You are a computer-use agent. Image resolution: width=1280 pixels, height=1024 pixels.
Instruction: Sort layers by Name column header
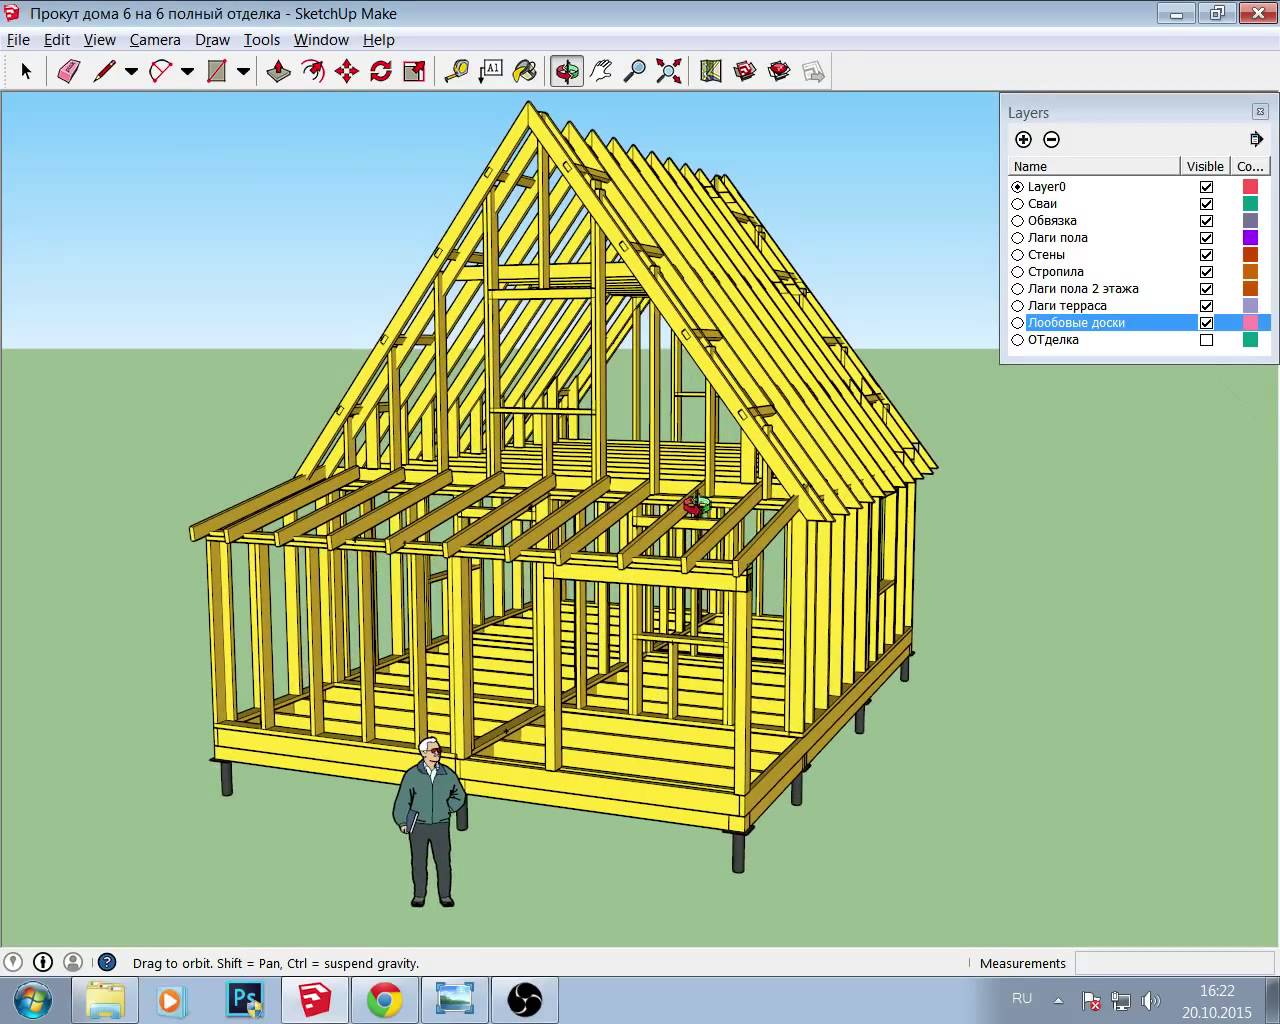[x=1093, y=166]
